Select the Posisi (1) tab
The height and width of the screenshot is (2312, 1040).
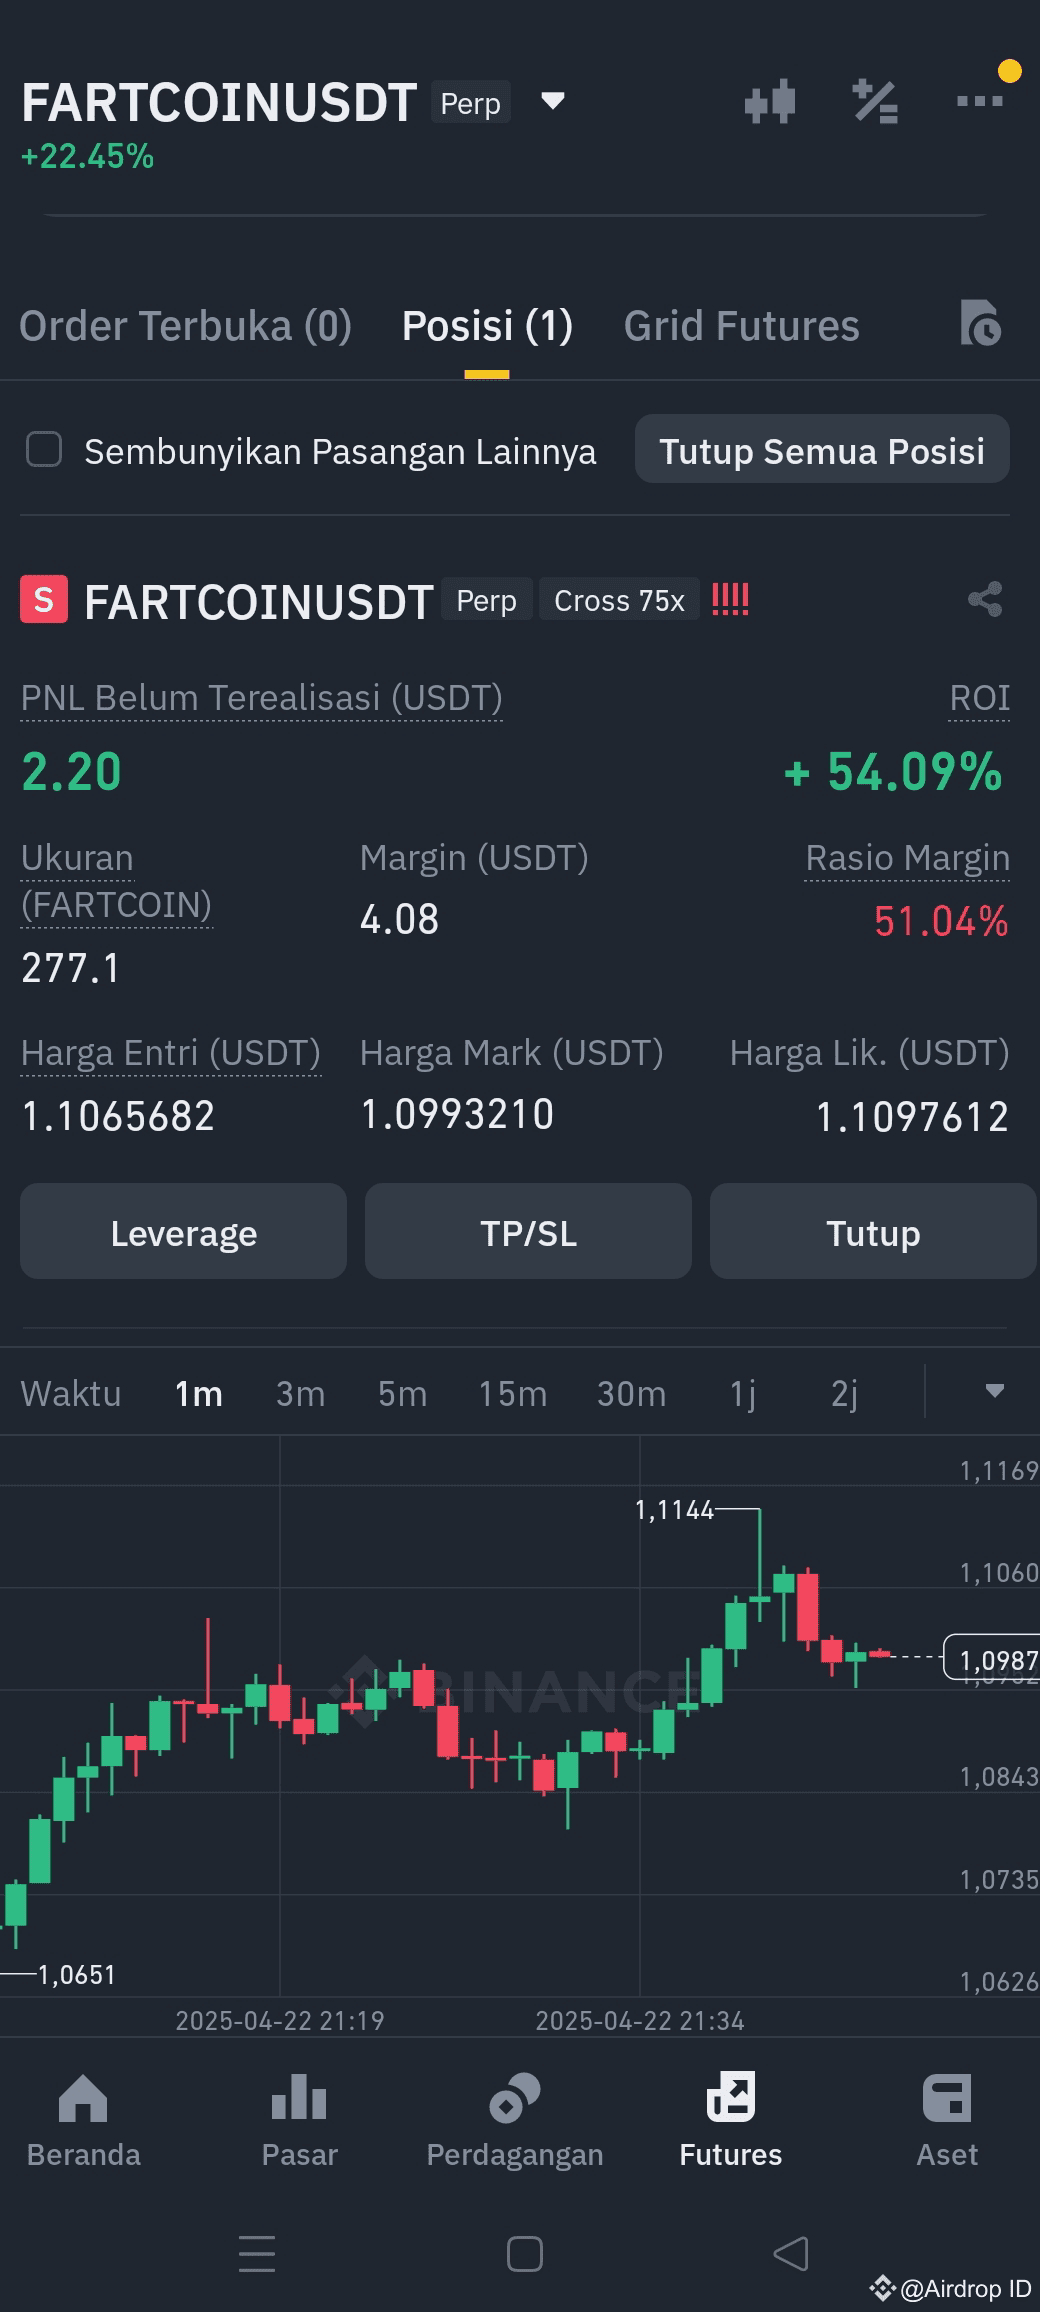click(x=487, y=326)
